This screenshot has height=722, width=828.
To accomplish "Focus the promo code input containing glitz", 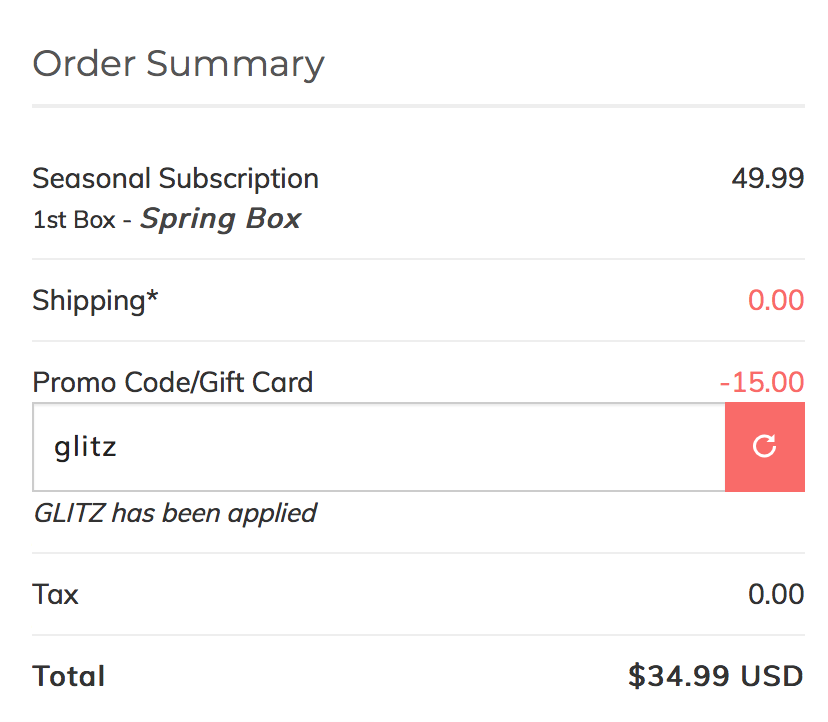I will point(379,447).
